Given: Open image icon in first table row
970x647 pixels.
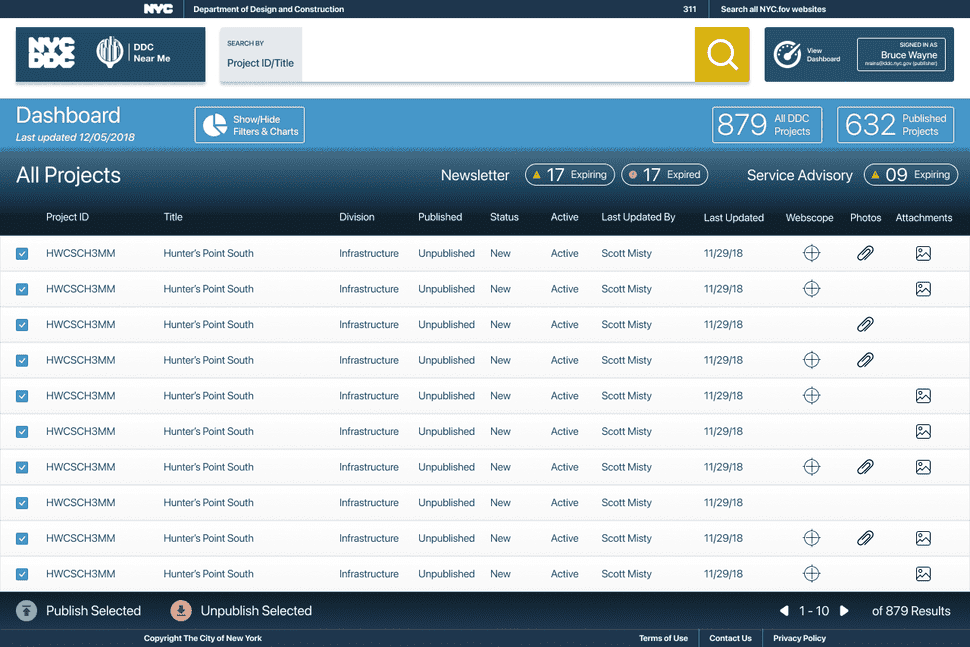Looking at the screenshot, I should point(923,253).
